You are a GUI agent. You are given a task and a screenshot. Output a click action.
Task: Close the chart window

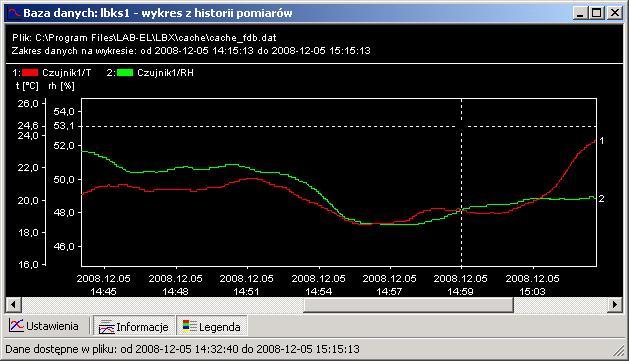click(615, 13)
